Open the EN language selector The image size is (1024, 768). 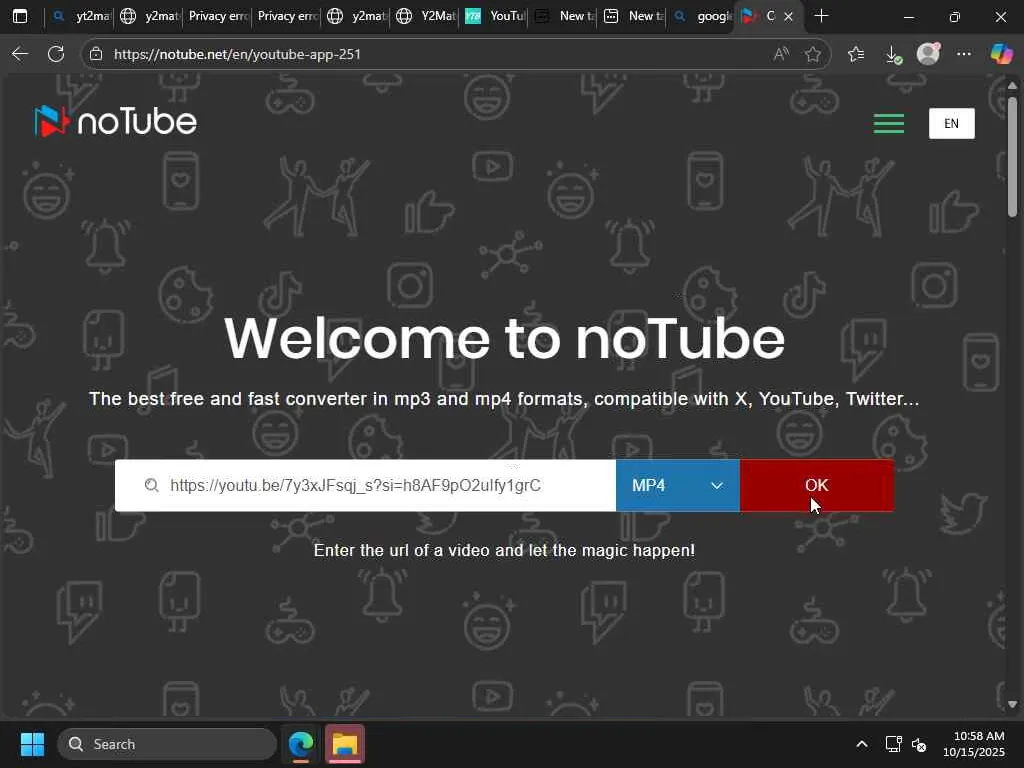pyautogui.click(x=952, y=123)
